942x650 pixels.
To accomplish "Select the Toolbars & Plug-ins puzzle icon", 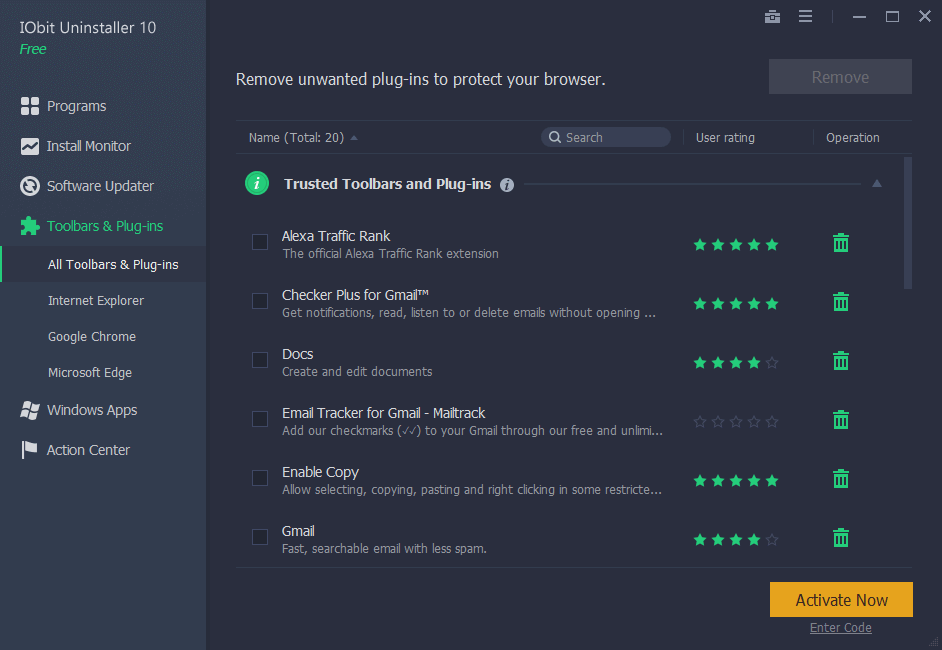I will 28,226.
